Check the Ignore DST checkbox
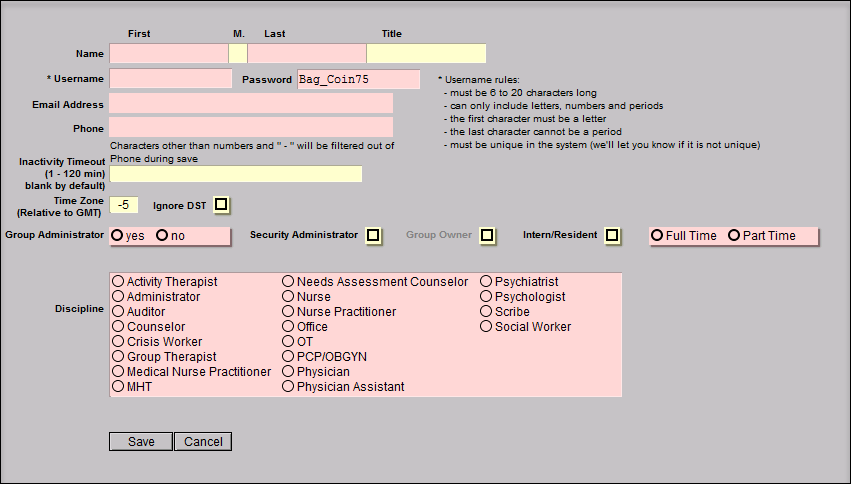This screenshot has height=484, width=851. [x=221, y=204]
